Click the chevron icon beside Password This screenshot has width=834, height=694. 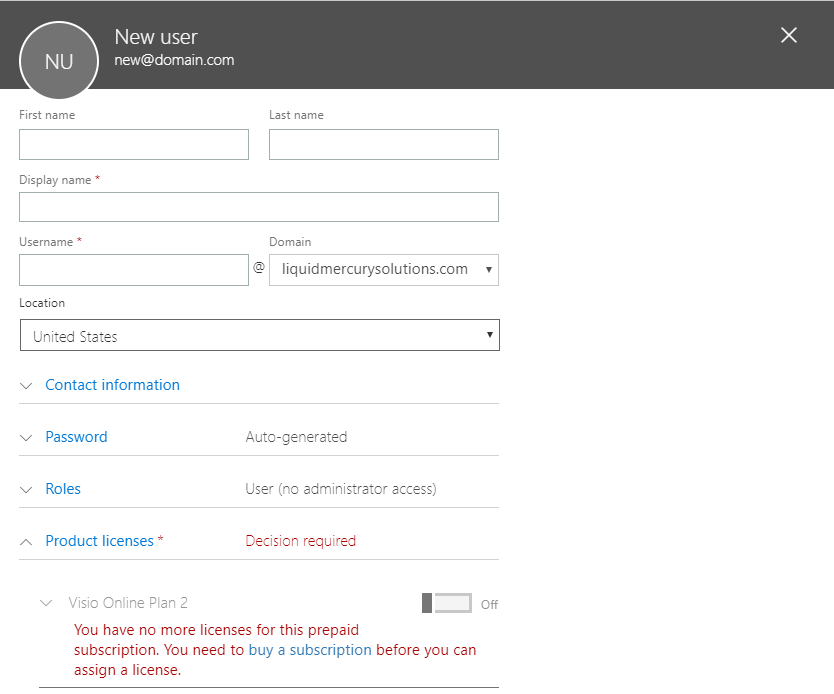(26, 438)
